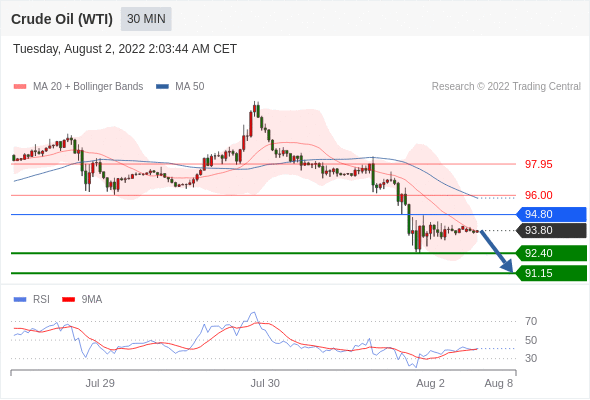Screen dimensions: 590x400
Task: Click the pink MA 20 legend swatch
Action: coord(20,87)
